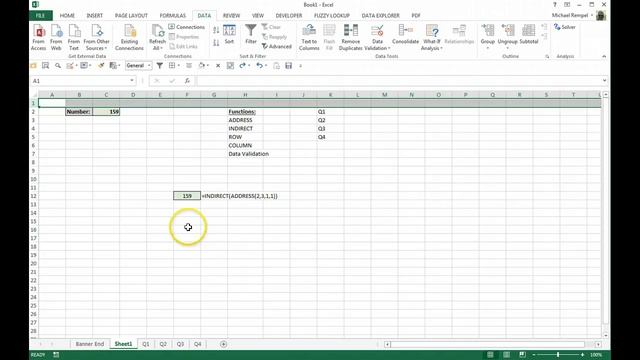
Task: Click the Michael Rempel account name
Action: [570, 15]
